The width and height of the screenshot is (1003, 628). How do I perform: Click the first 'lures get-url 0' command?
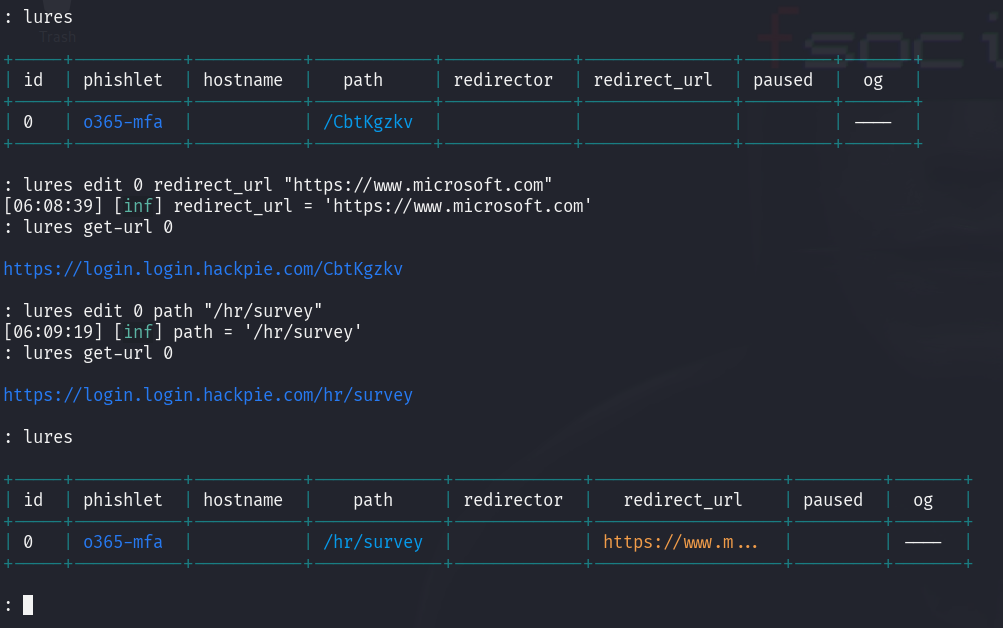tap(88, 227)
